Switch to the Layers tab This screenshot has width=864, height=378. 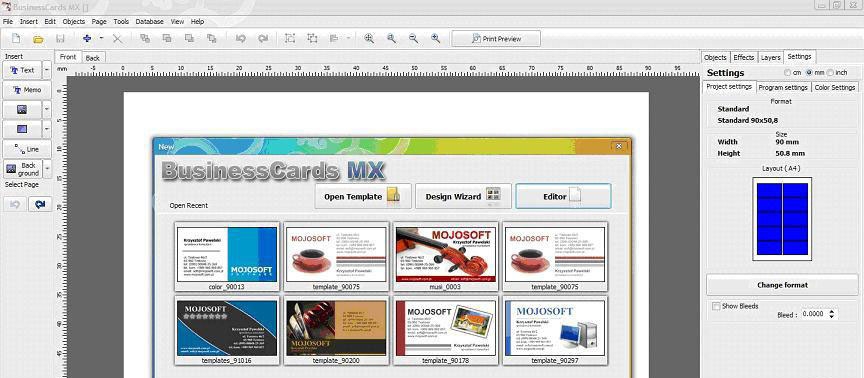770,57
